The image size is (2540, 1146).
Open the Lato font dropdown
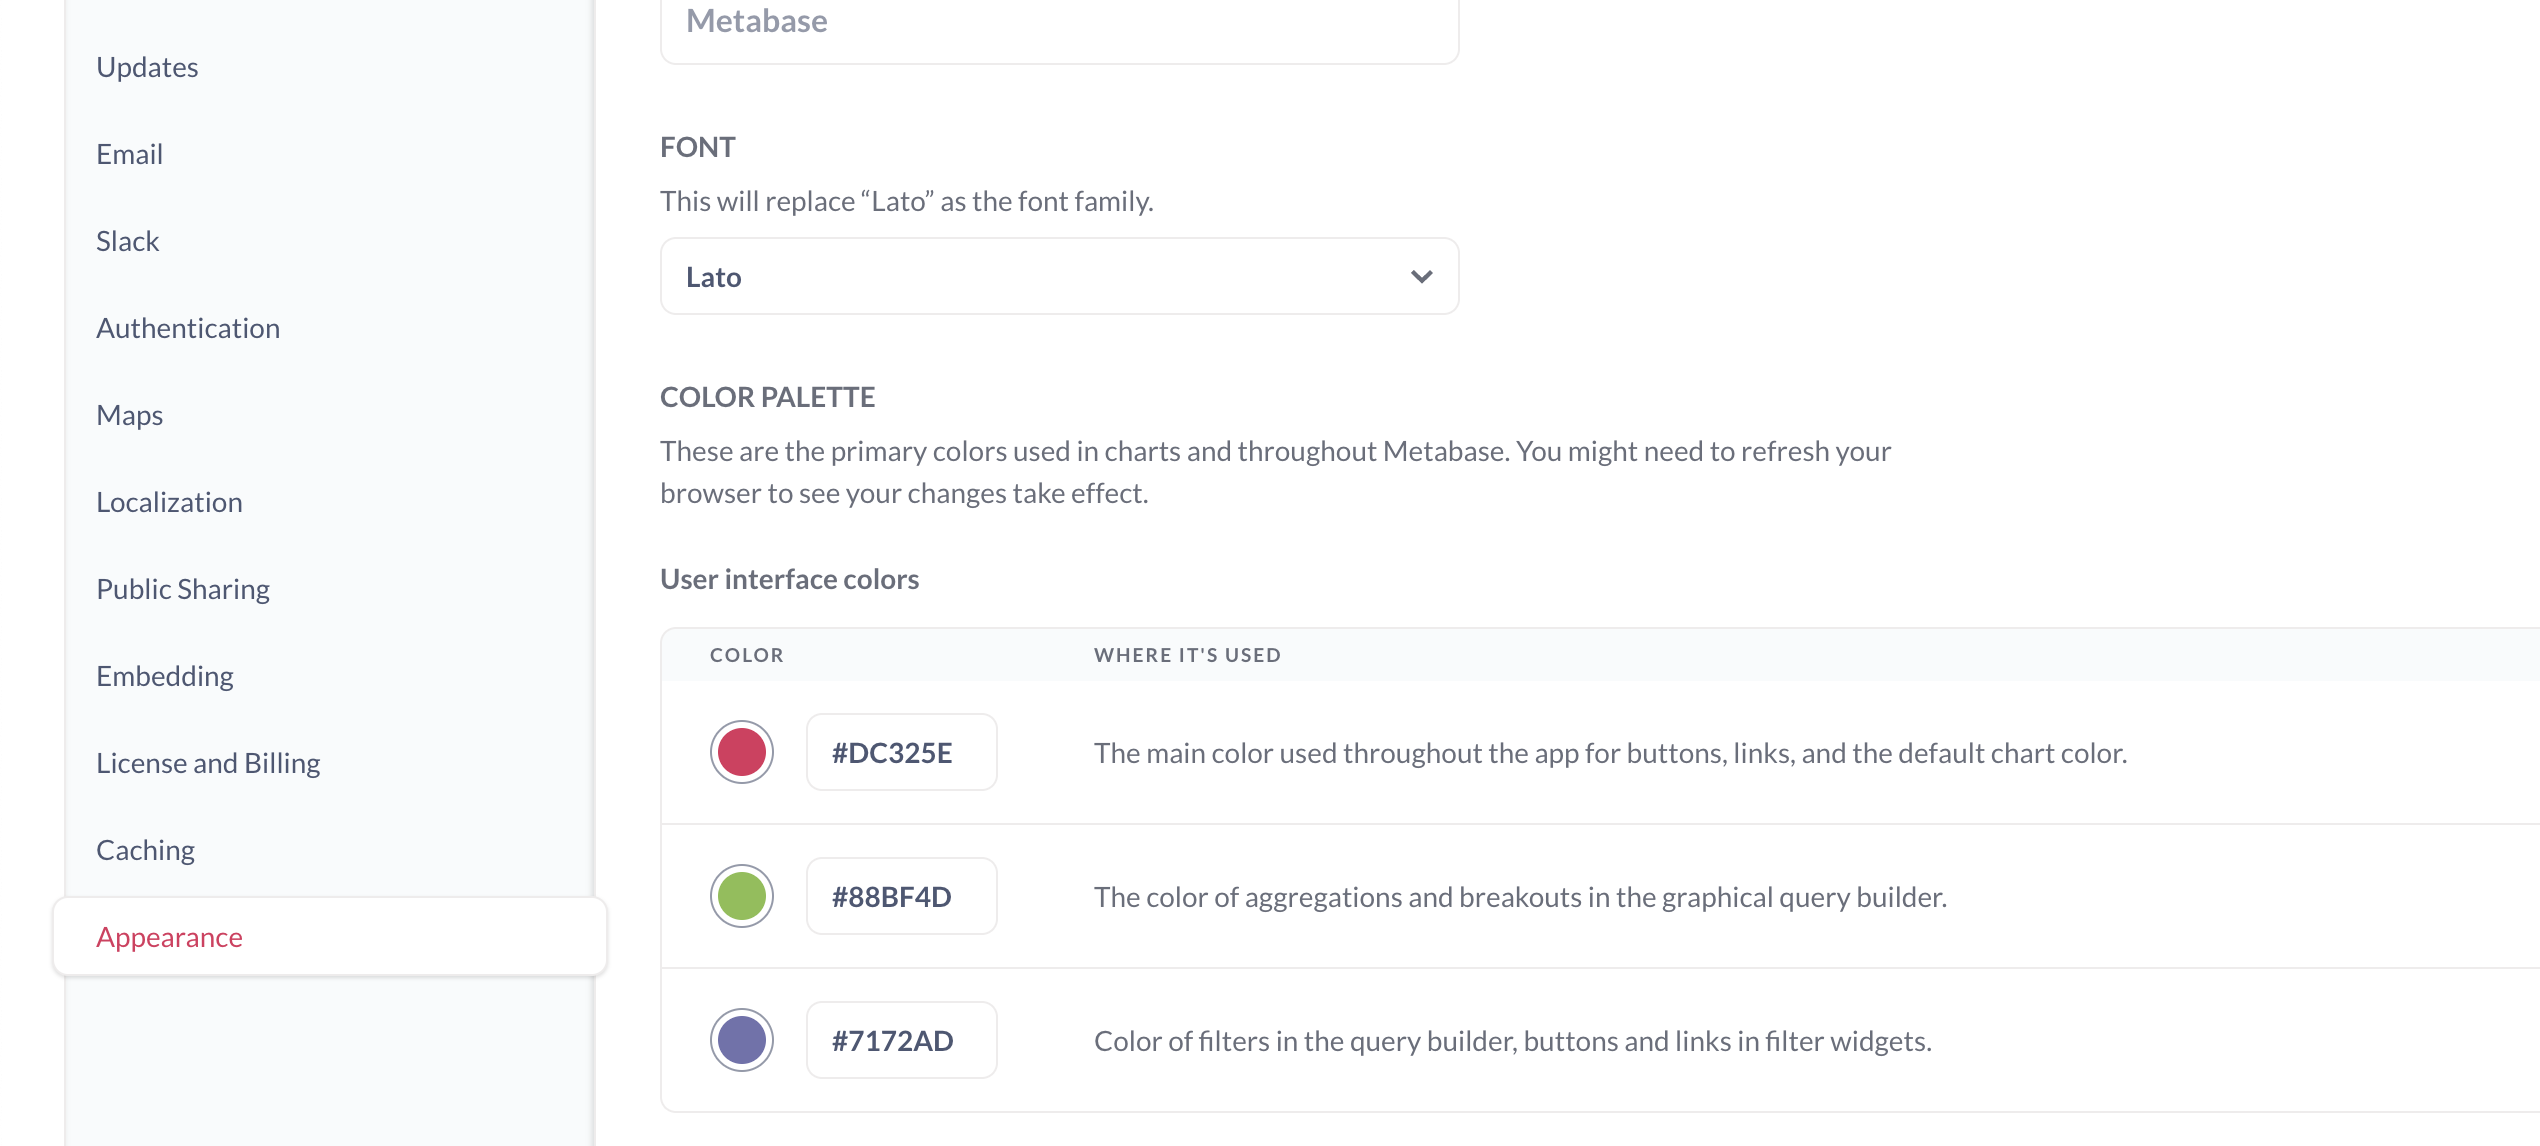tap(1059, 276)
